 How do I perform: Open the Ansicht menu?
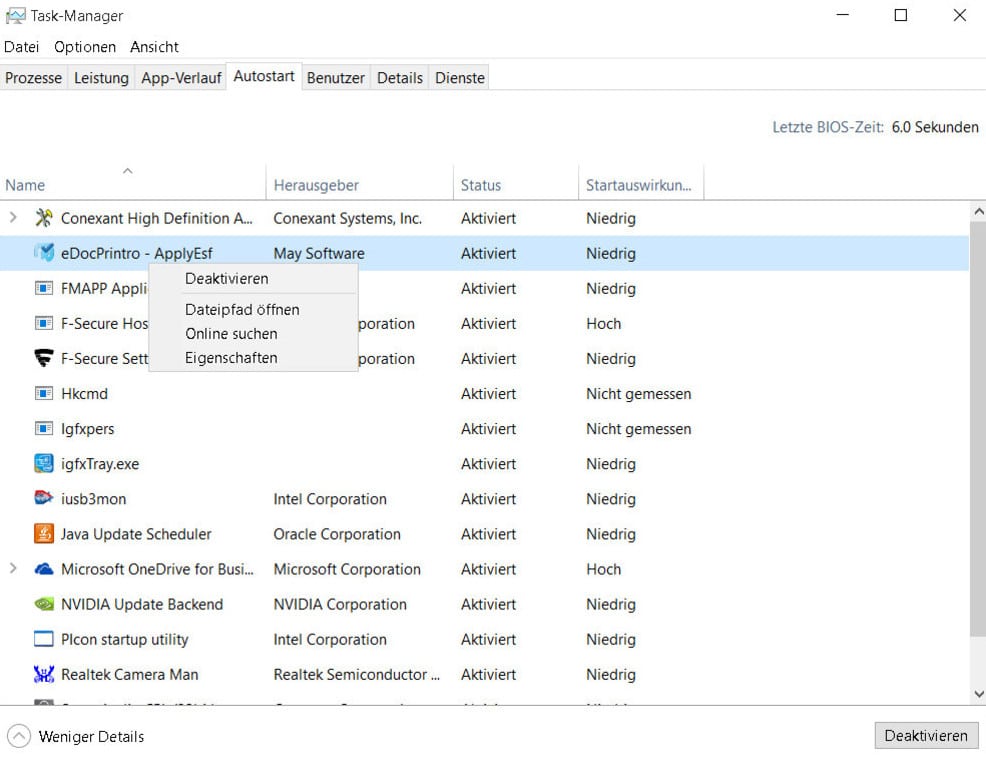click(x=155, y=47)
